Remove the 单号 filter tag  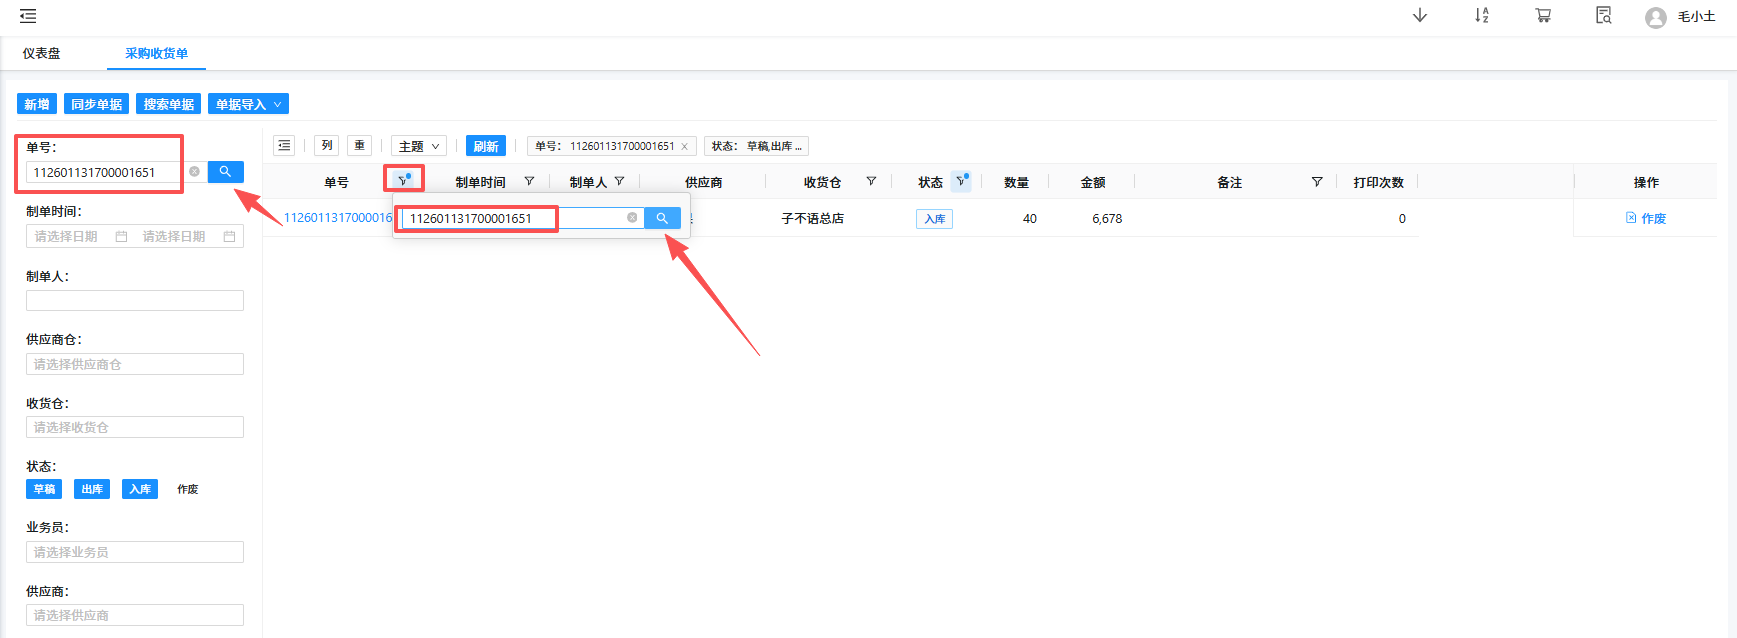(x=685, y=147)
